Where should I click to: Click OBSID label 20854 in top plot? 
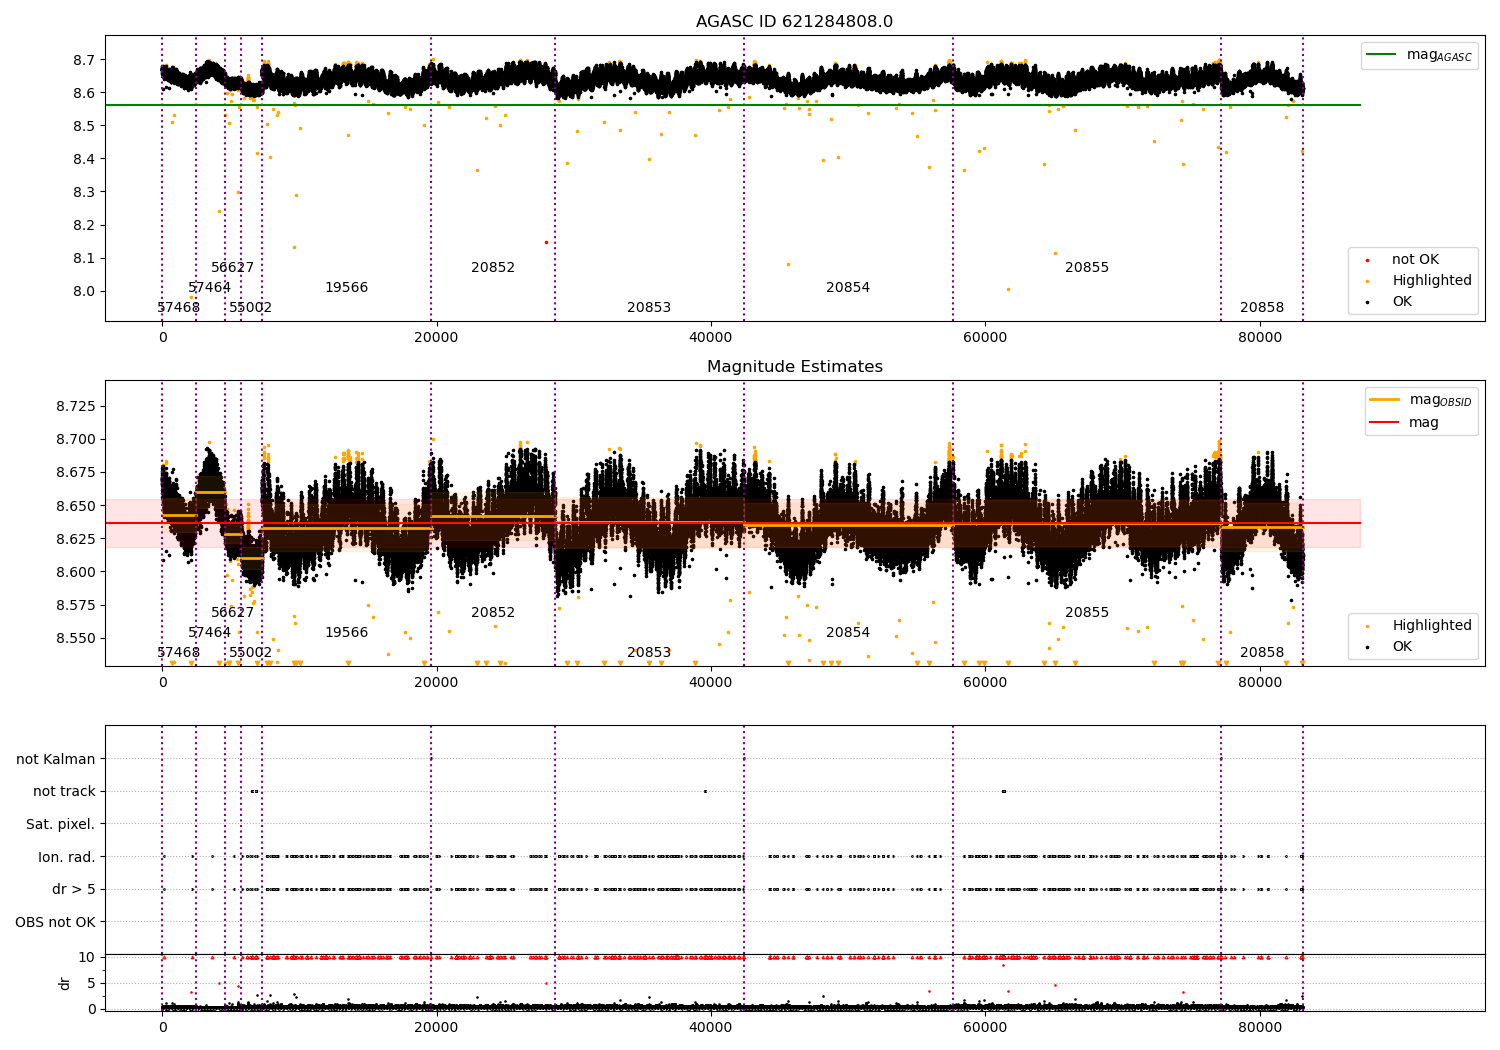coord(848,288)
